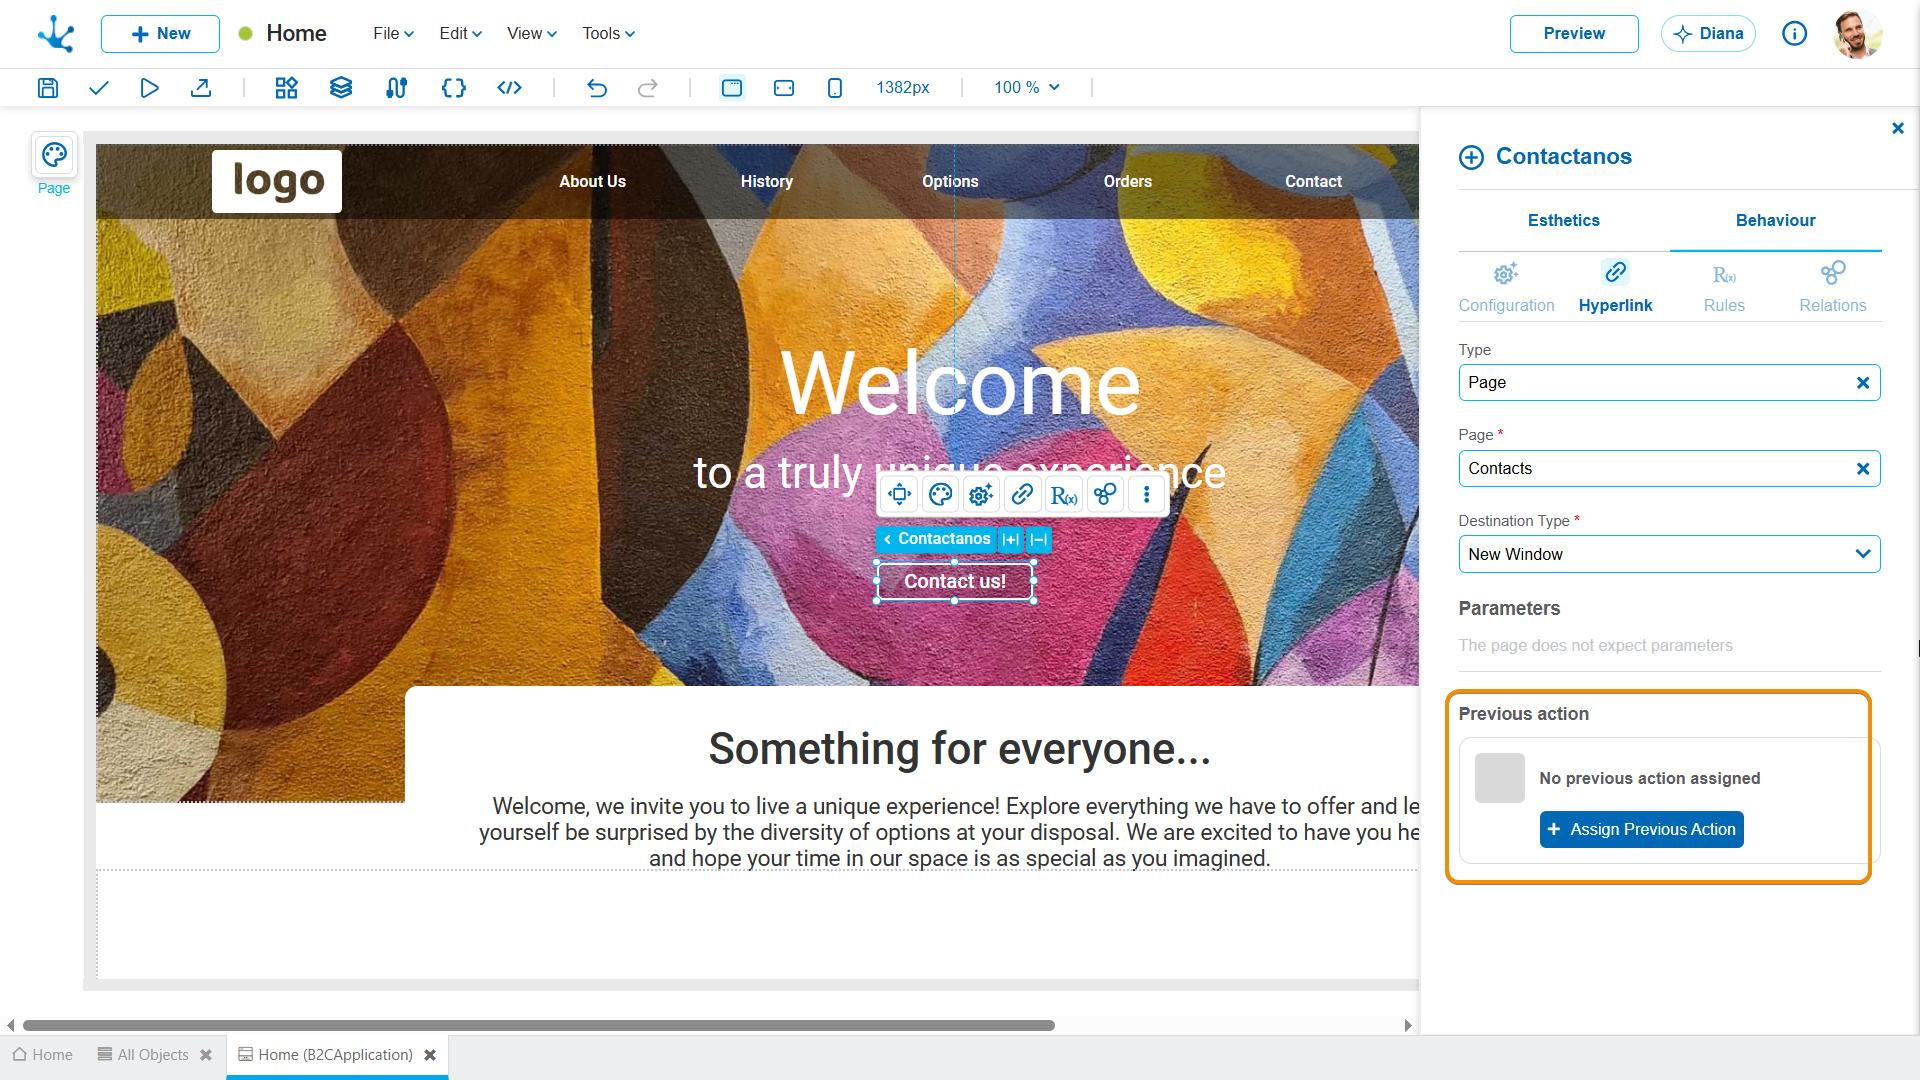Switch to the Home bottom tab

point(42,1055)
